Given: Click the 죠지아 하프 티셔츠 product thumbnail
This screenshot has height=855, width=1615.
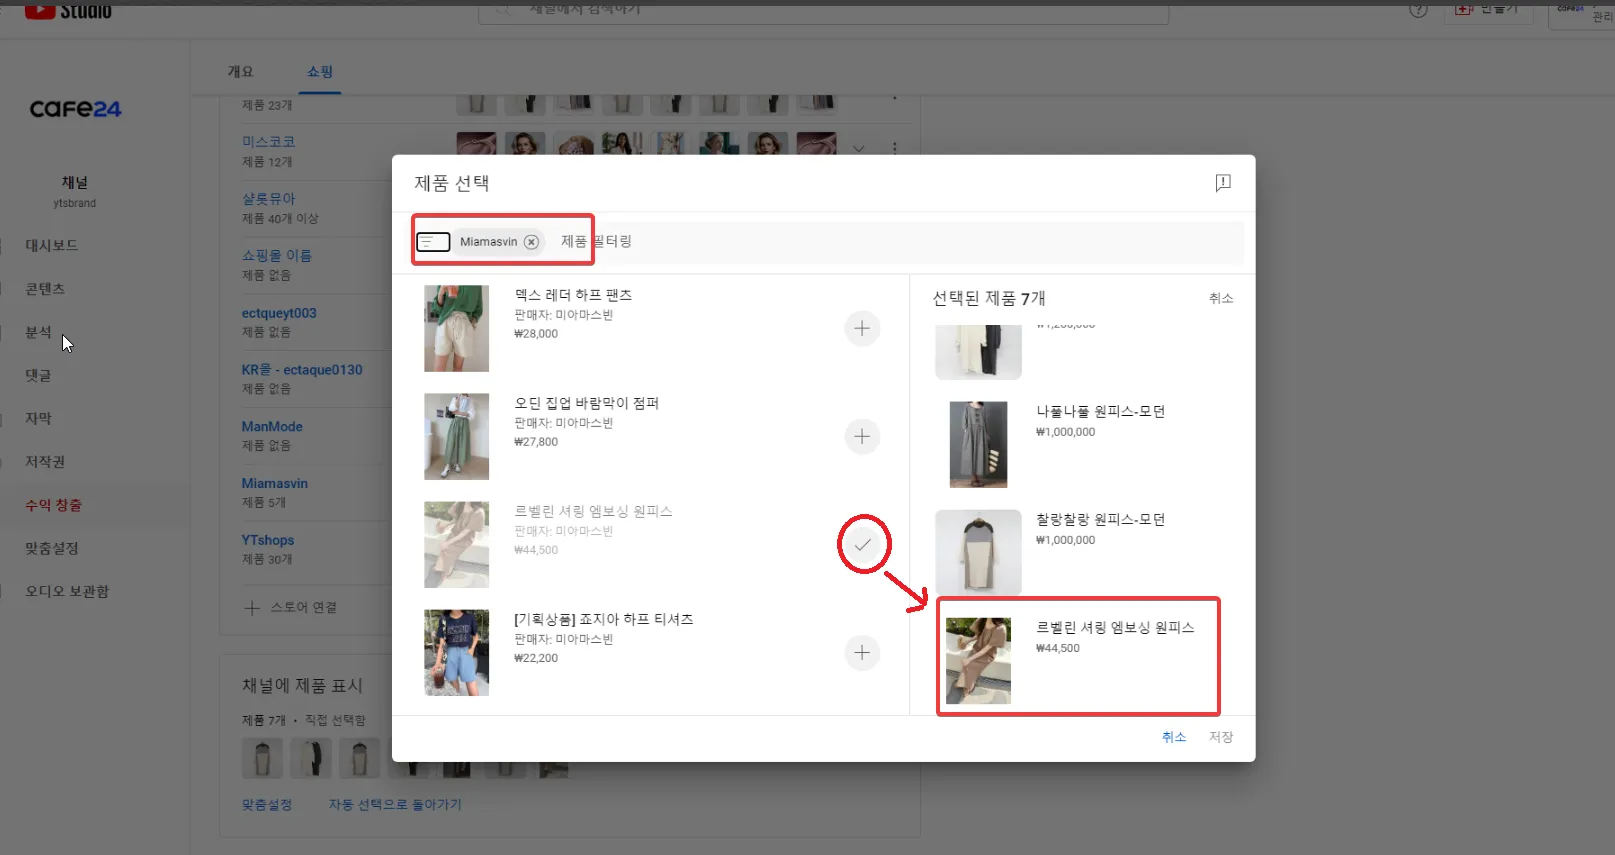Looking at the screenshot, I should [x=457, y=653].
